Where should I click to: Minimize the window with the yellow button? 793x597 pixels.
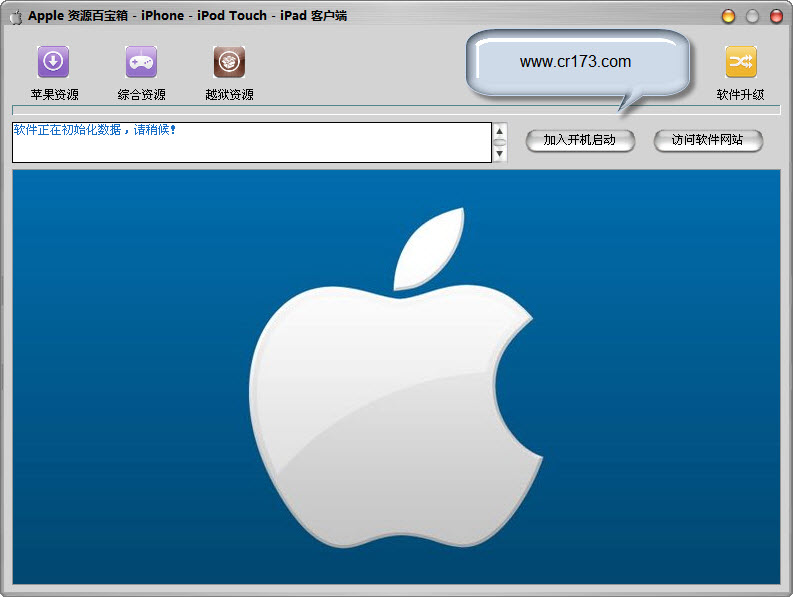pyautogui.click(x=728, y=16)
